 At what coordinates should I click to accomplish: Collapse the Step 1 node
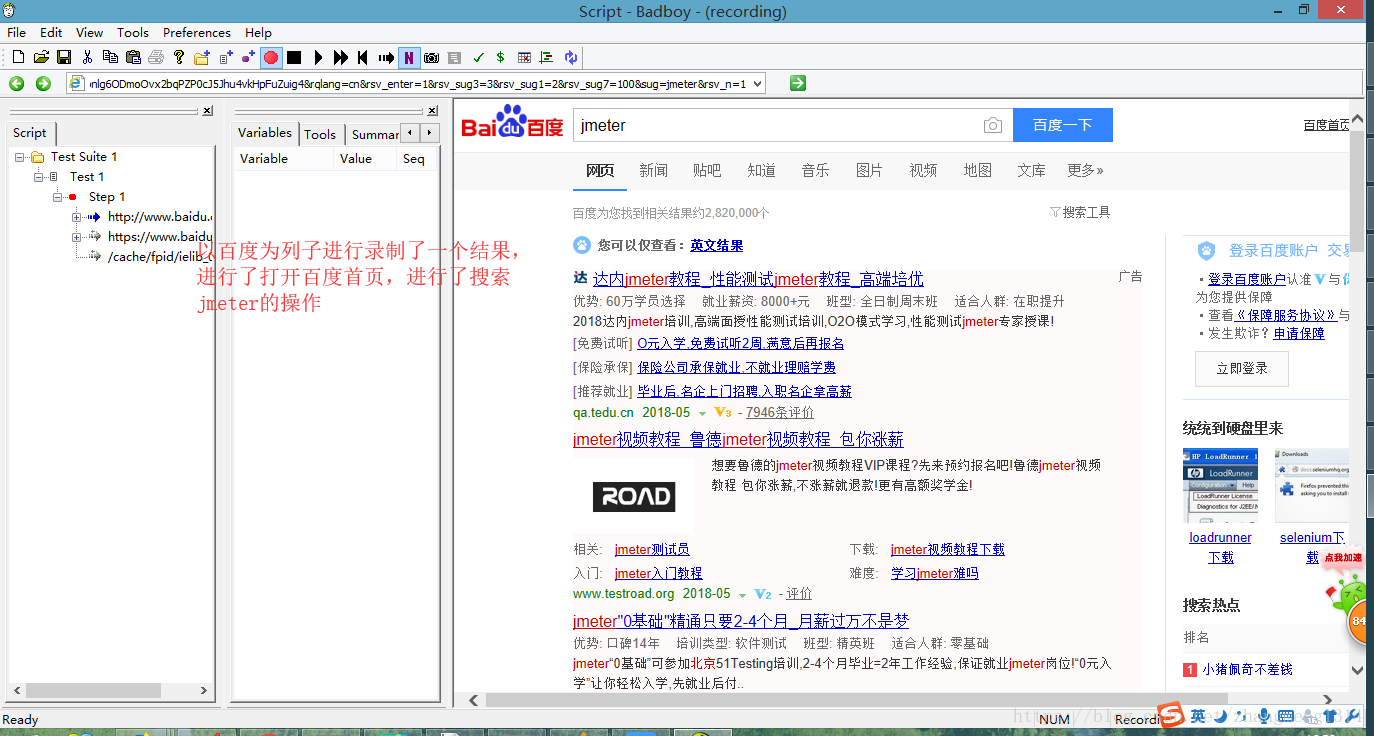tap(58, 197)
